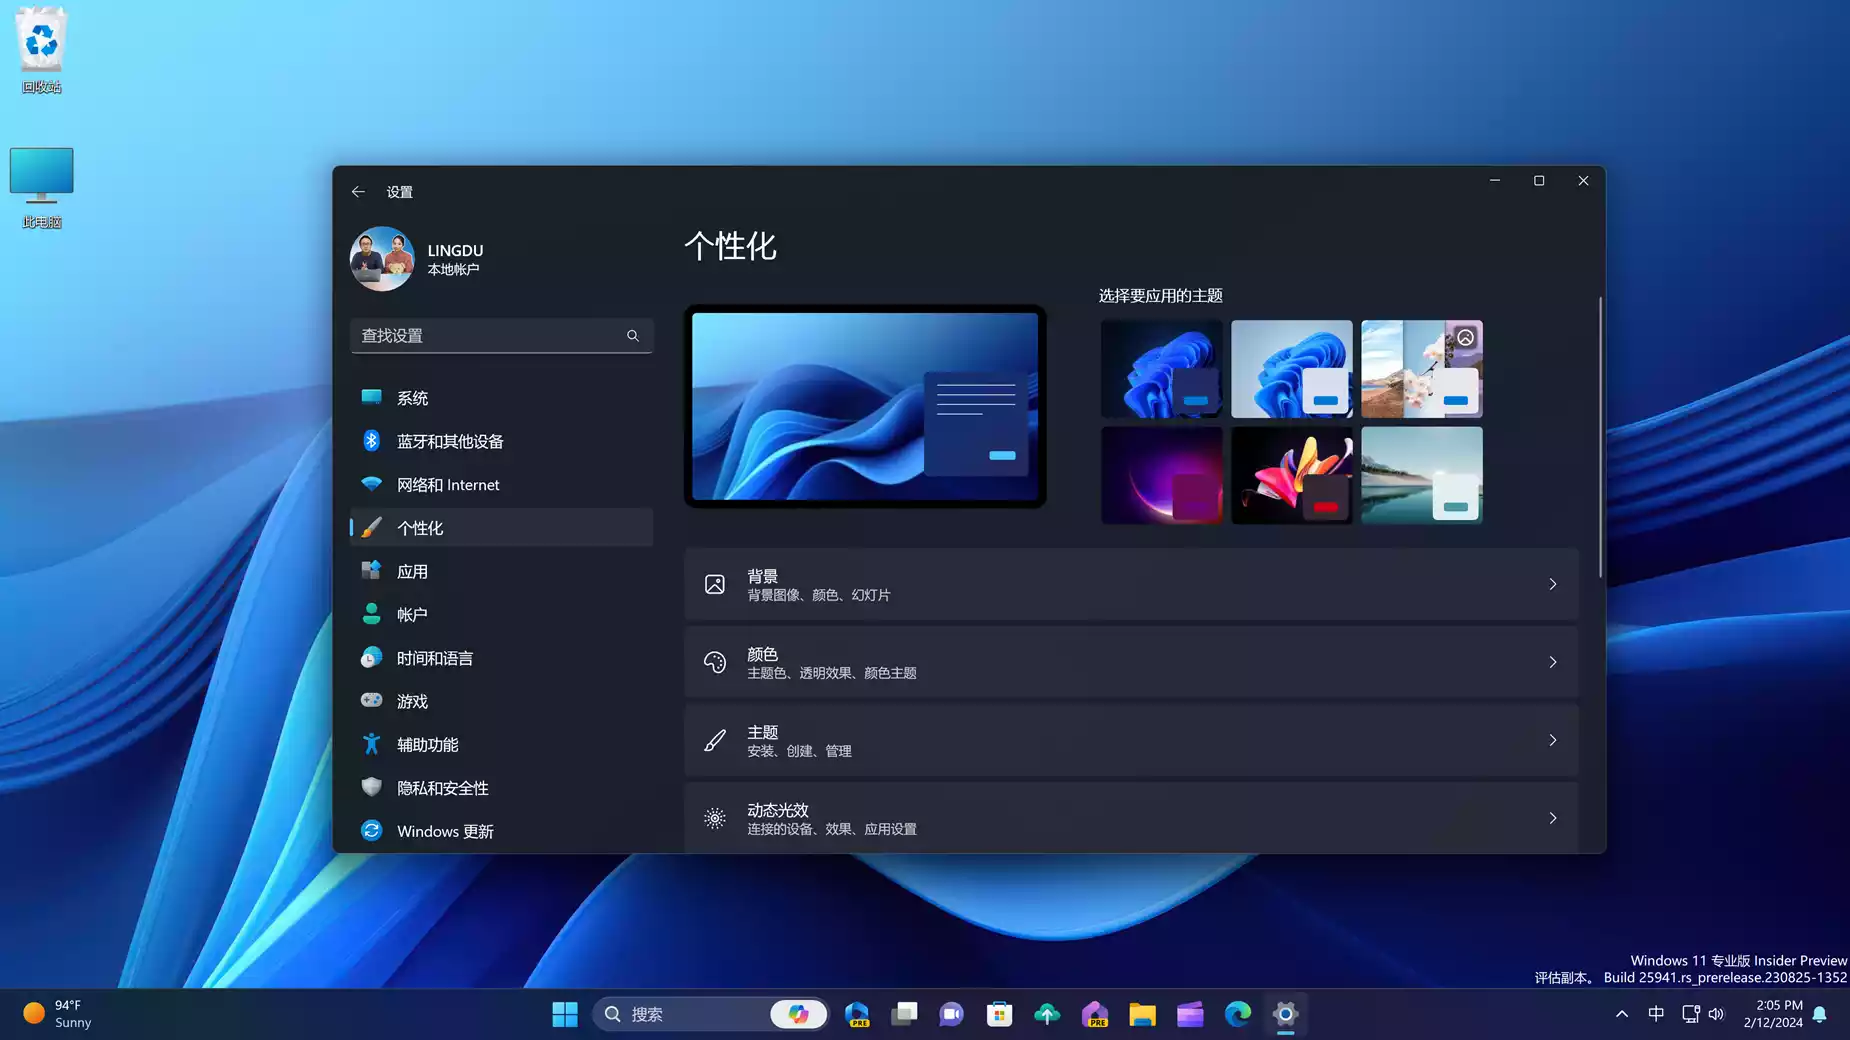The image size is (1850, 1040).
Task: Click the 查找设置 search field
Action: point(488,336)
